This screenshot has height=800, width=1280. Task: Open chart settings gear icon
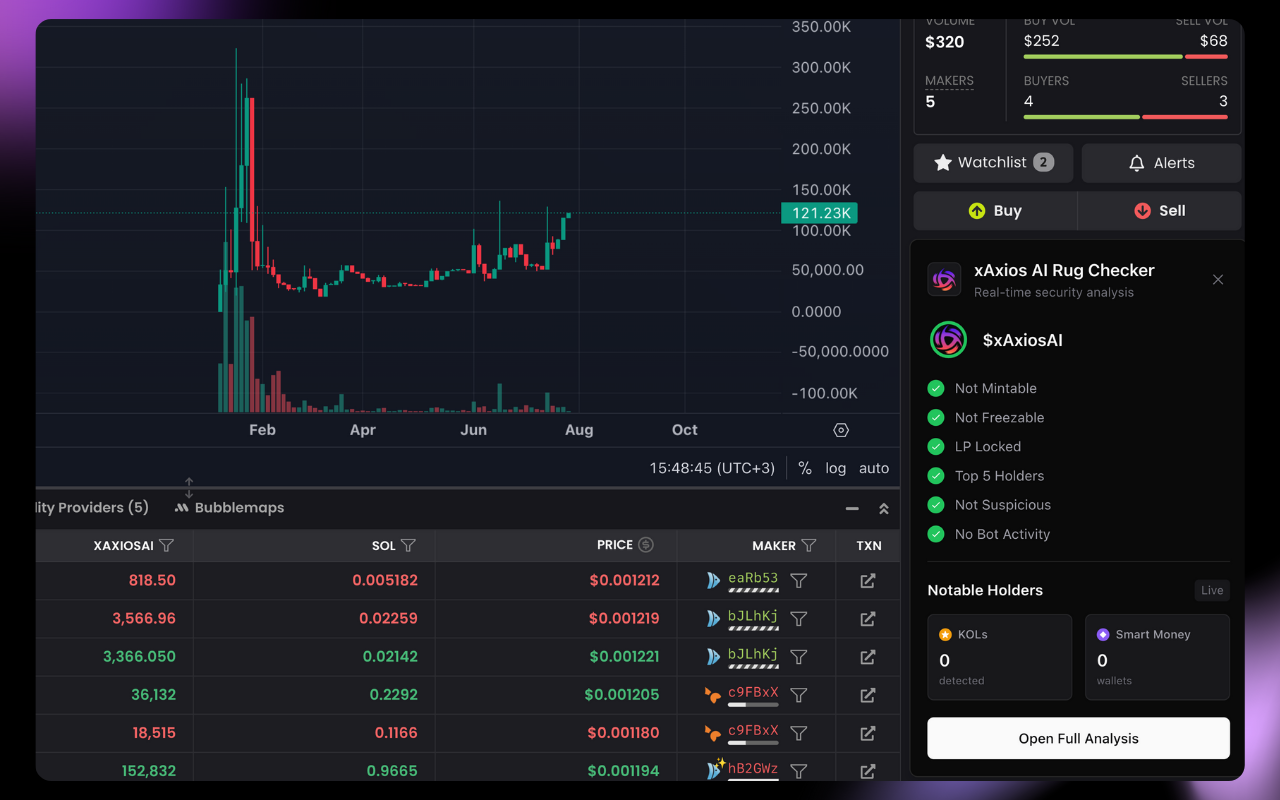pos(841,430)
